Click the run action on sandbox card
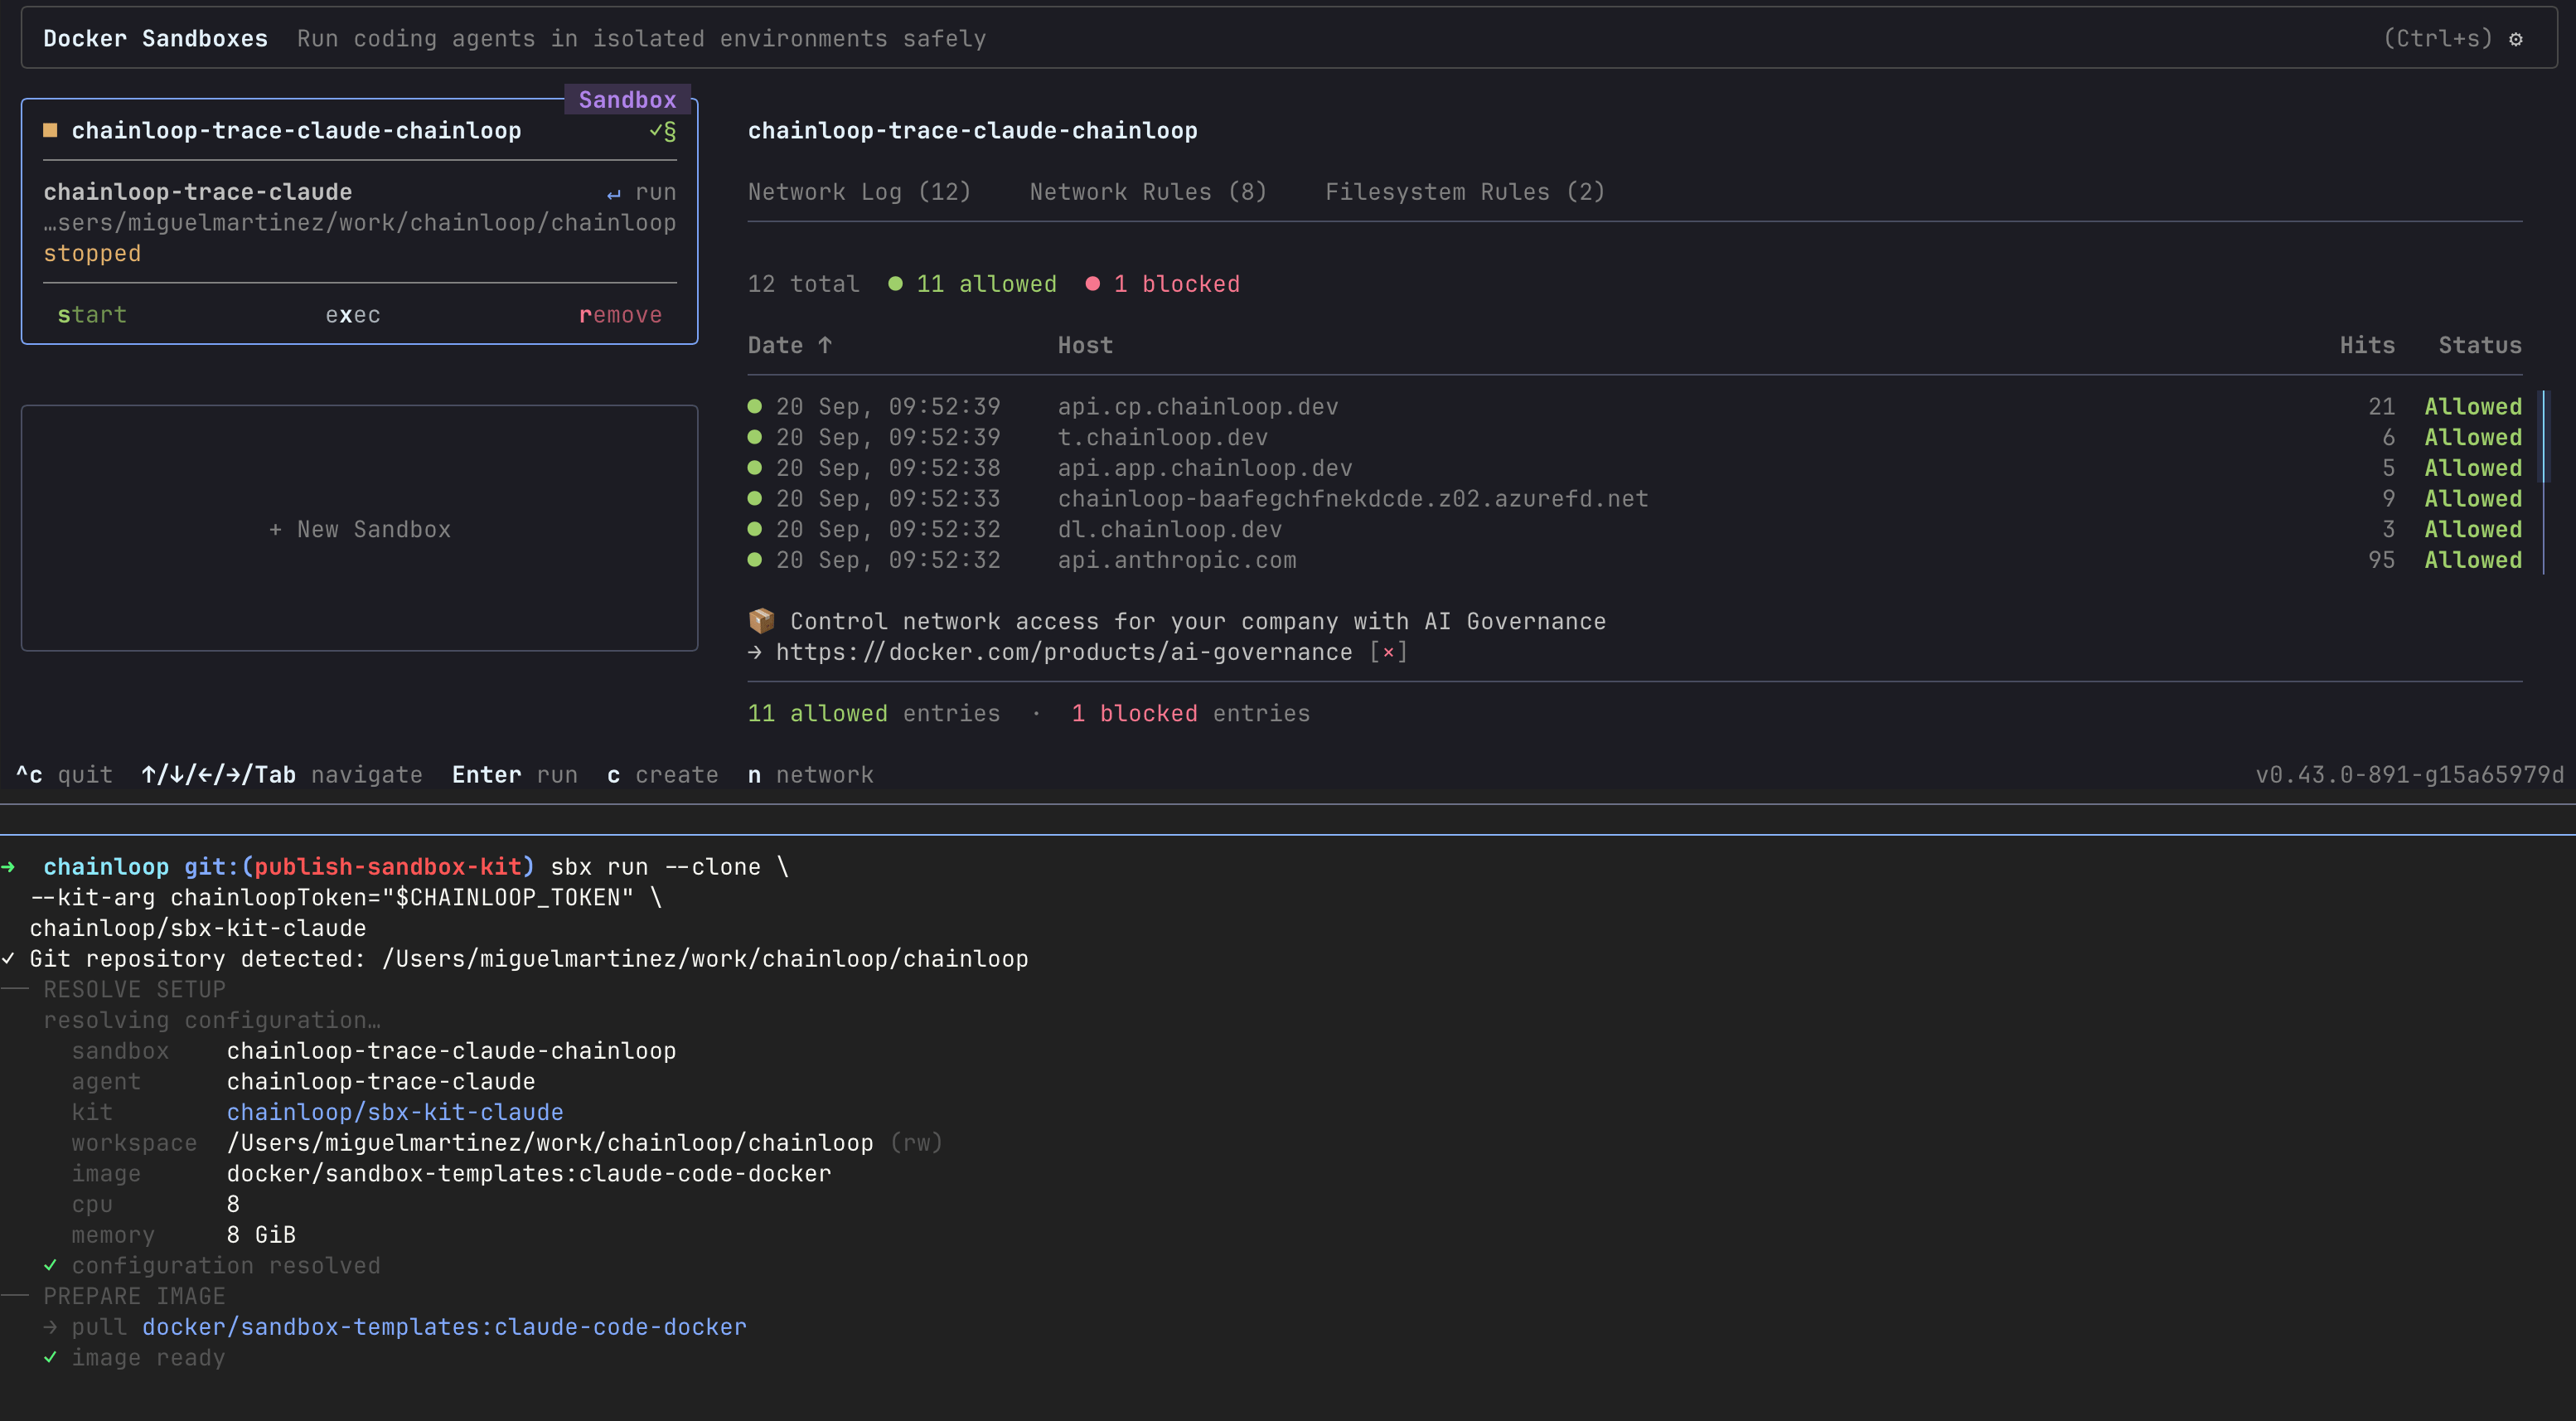Image resolution: width=2576 pixels, height=1421 pixels. pyautogui.click(x=641, y=192)
